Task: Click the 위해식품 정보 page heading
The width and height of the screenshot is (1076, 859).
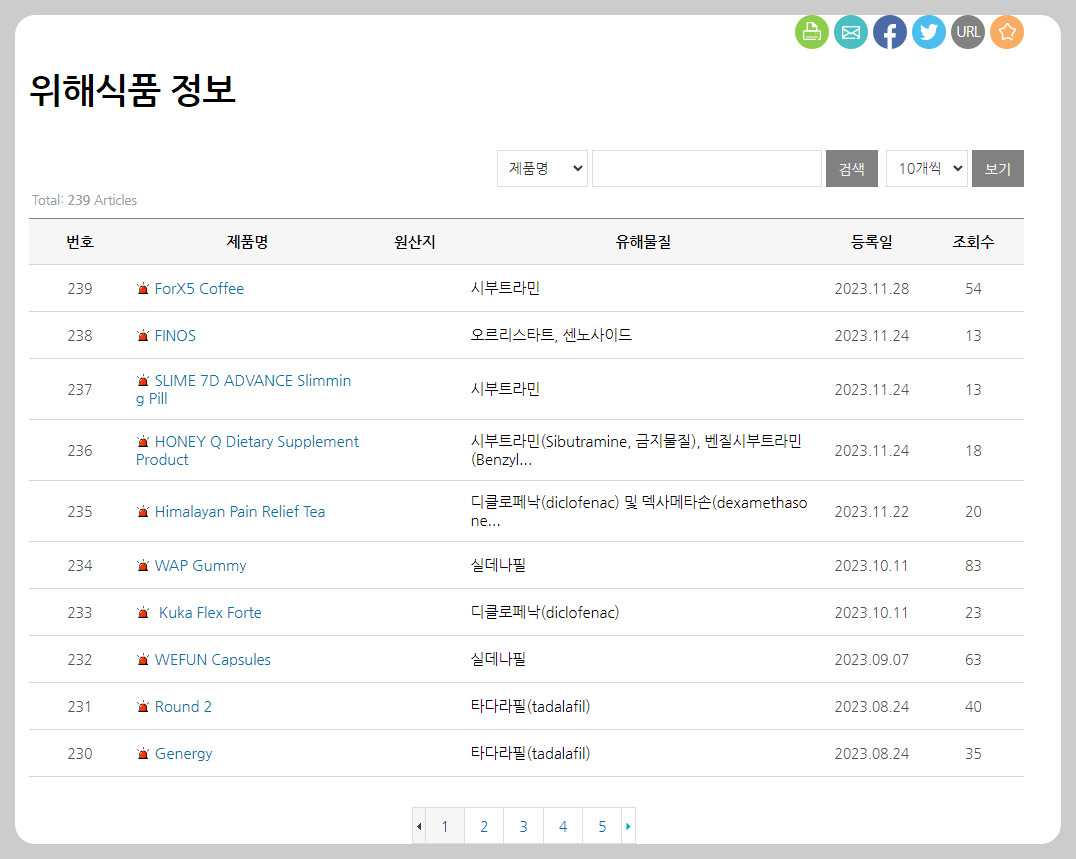Action: (x=132, y=90)
